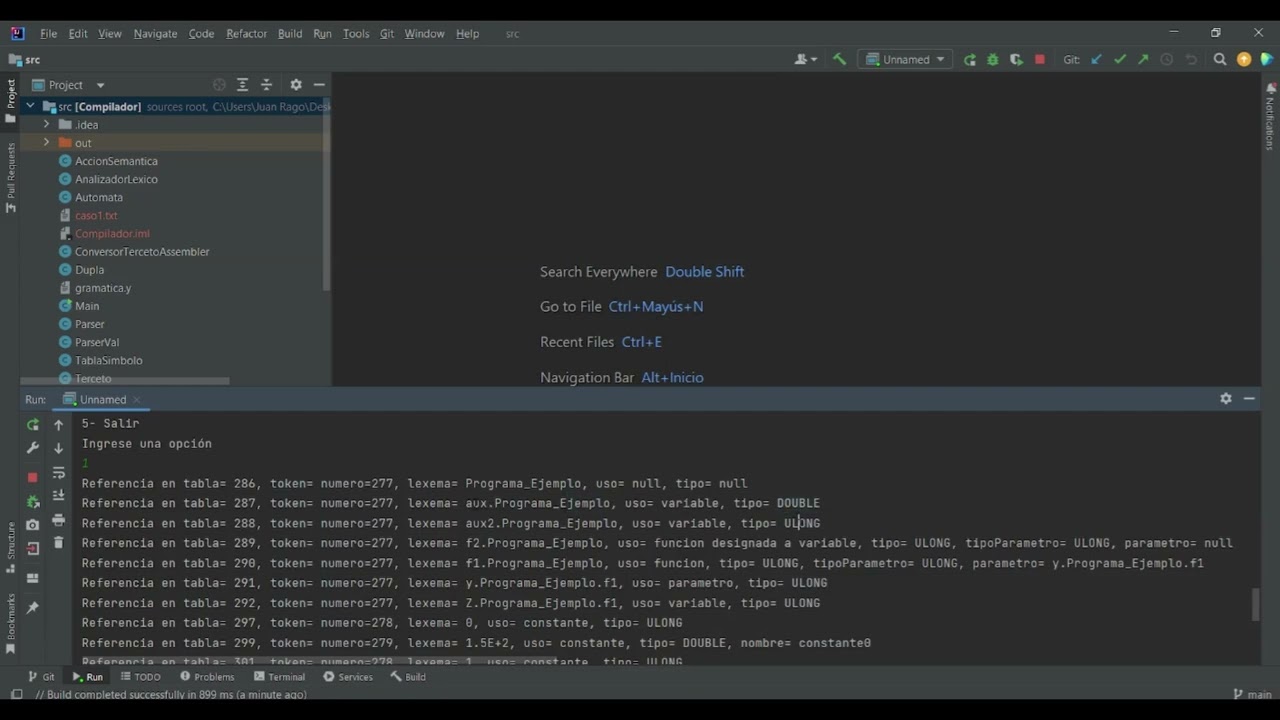Clear the Run console with the trash icon

pyautogui.click(x=60, y=543)
